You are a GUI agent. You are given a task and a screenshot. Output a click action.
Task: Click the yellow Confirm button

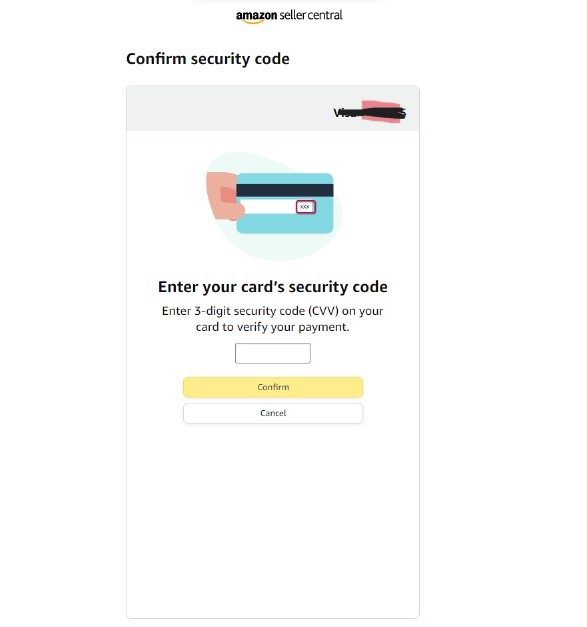[273, 387]
